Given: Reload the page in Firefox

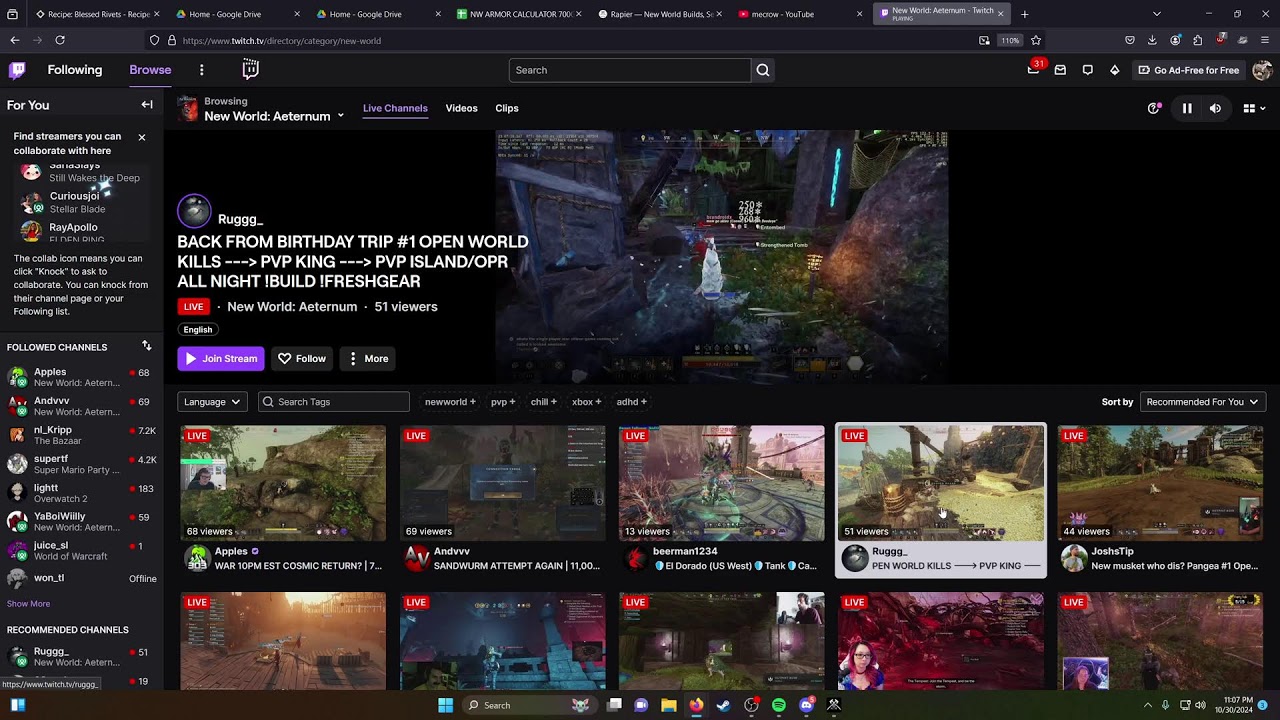Looking at the screenshot, I should (x=60, y=40).
